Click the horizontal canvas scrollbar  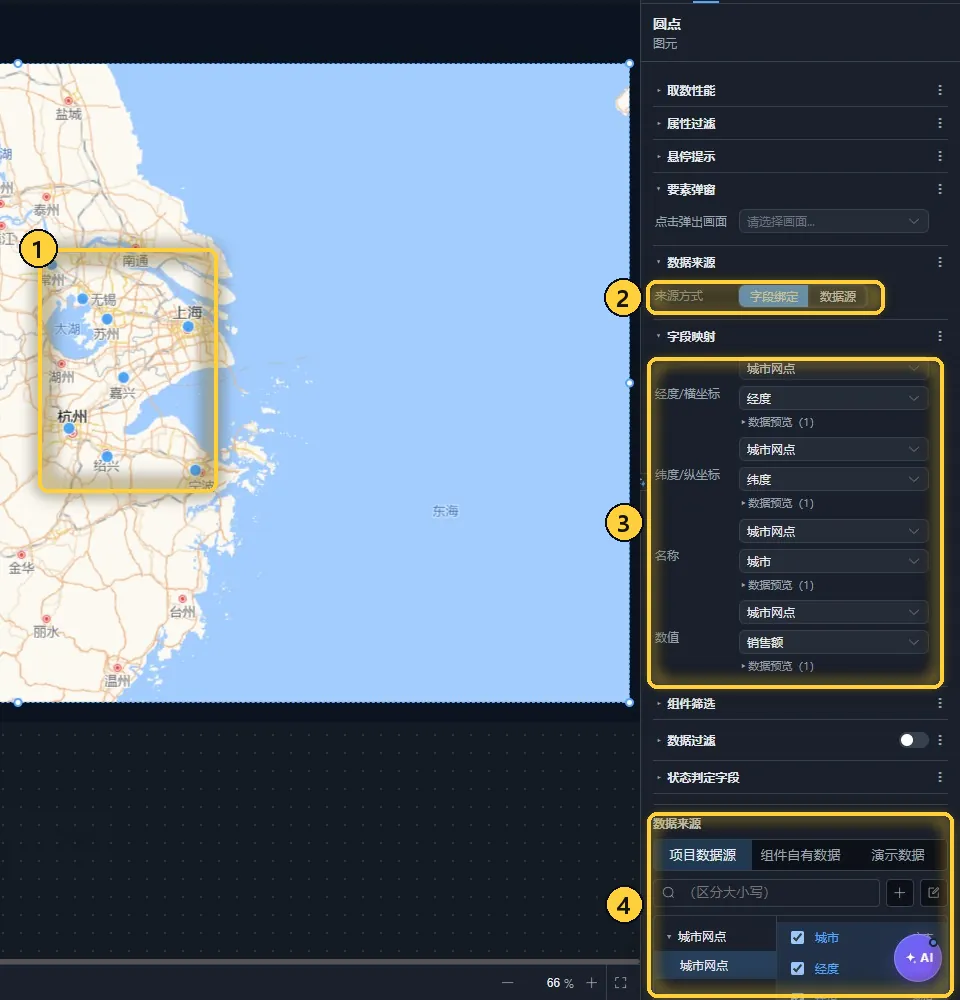319,961
